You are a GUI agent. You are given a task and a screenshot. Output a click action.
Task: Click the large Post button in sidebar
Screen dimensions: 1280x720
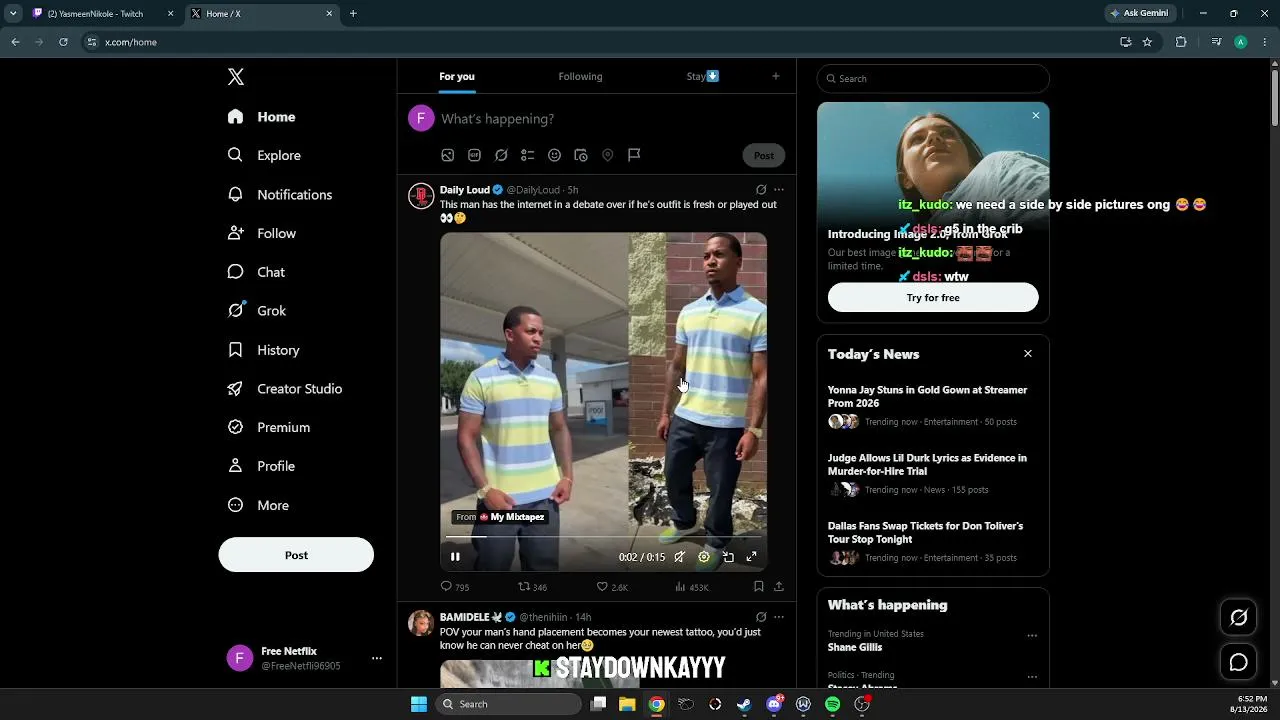click(296, 555)
